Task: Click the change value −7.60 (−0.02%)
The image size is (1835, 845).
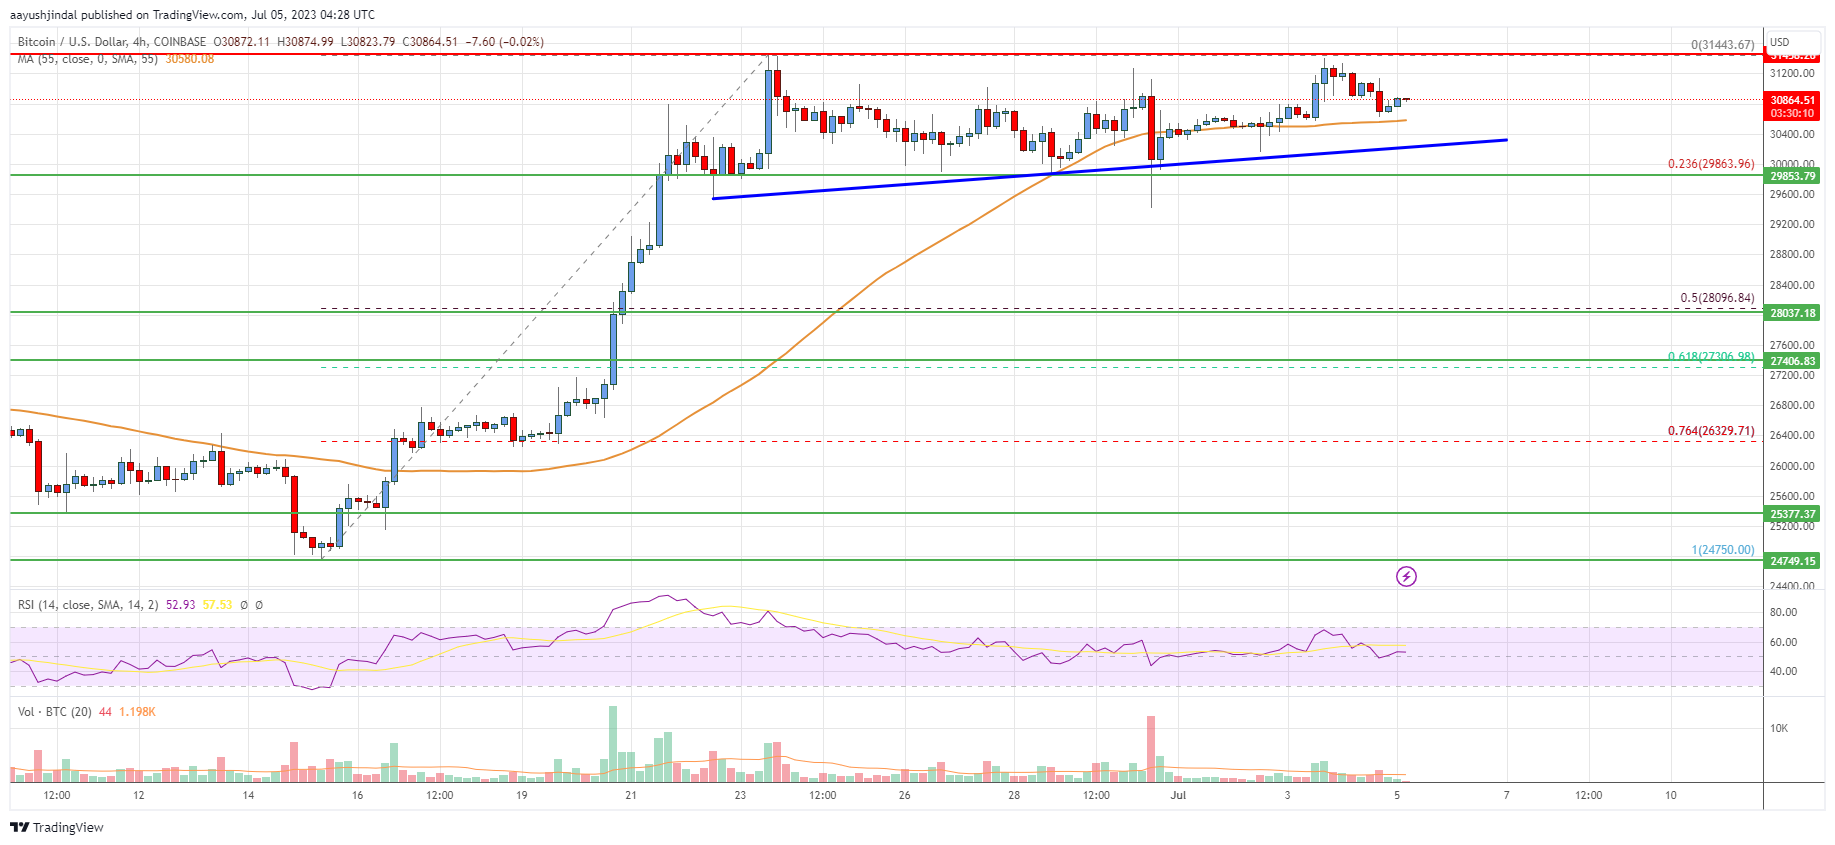Action: (506, 42)
